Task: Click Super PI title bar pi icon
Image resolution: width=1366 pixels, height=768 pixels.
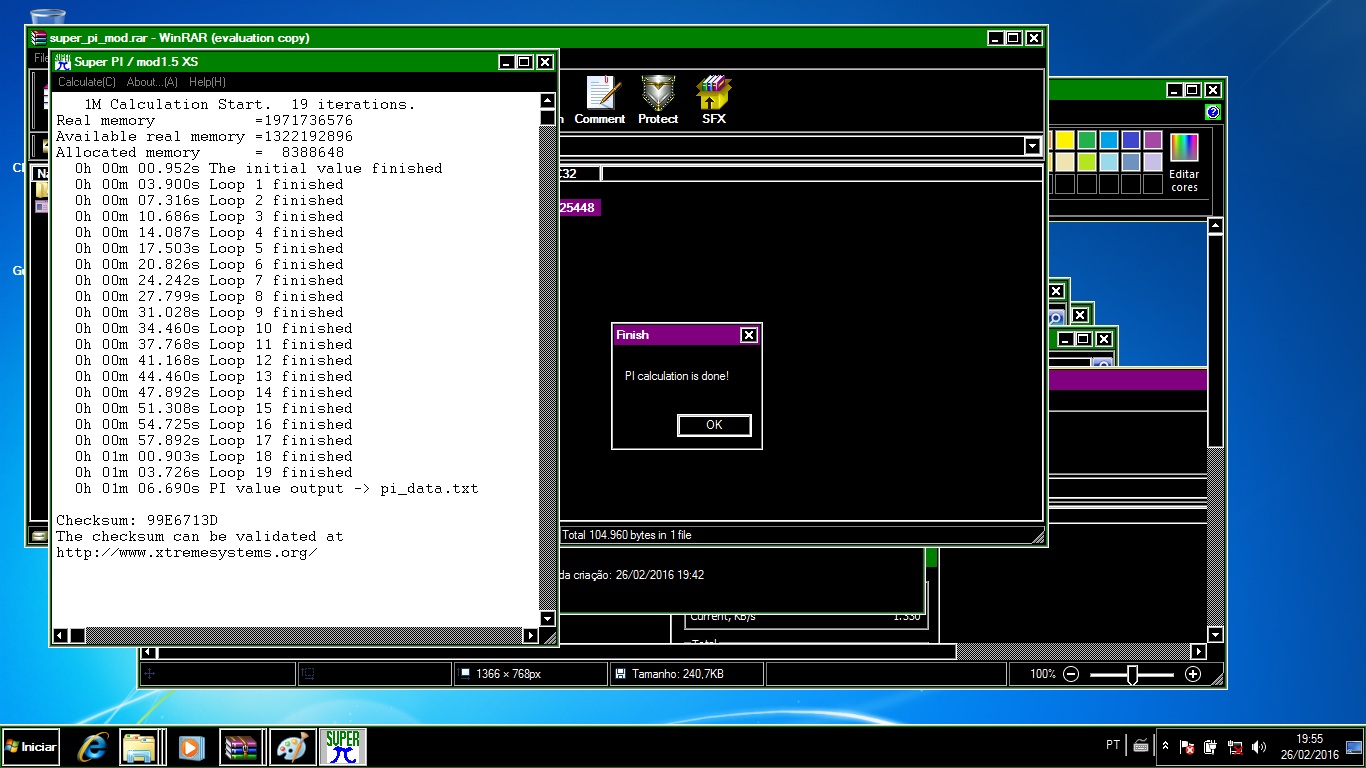Action: (x=62, y=62)
